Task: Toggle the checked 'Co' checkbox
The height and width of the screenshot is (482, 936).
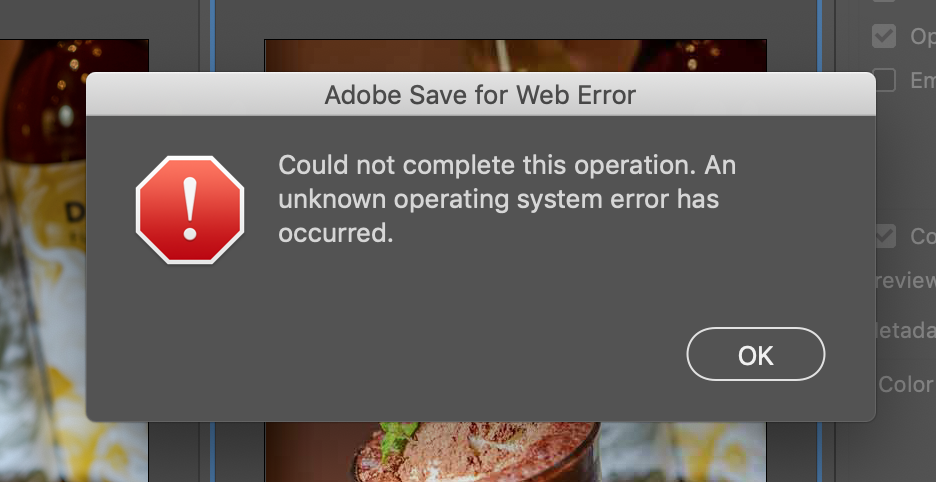Action: pyautogui.click(x=886, y=236)
